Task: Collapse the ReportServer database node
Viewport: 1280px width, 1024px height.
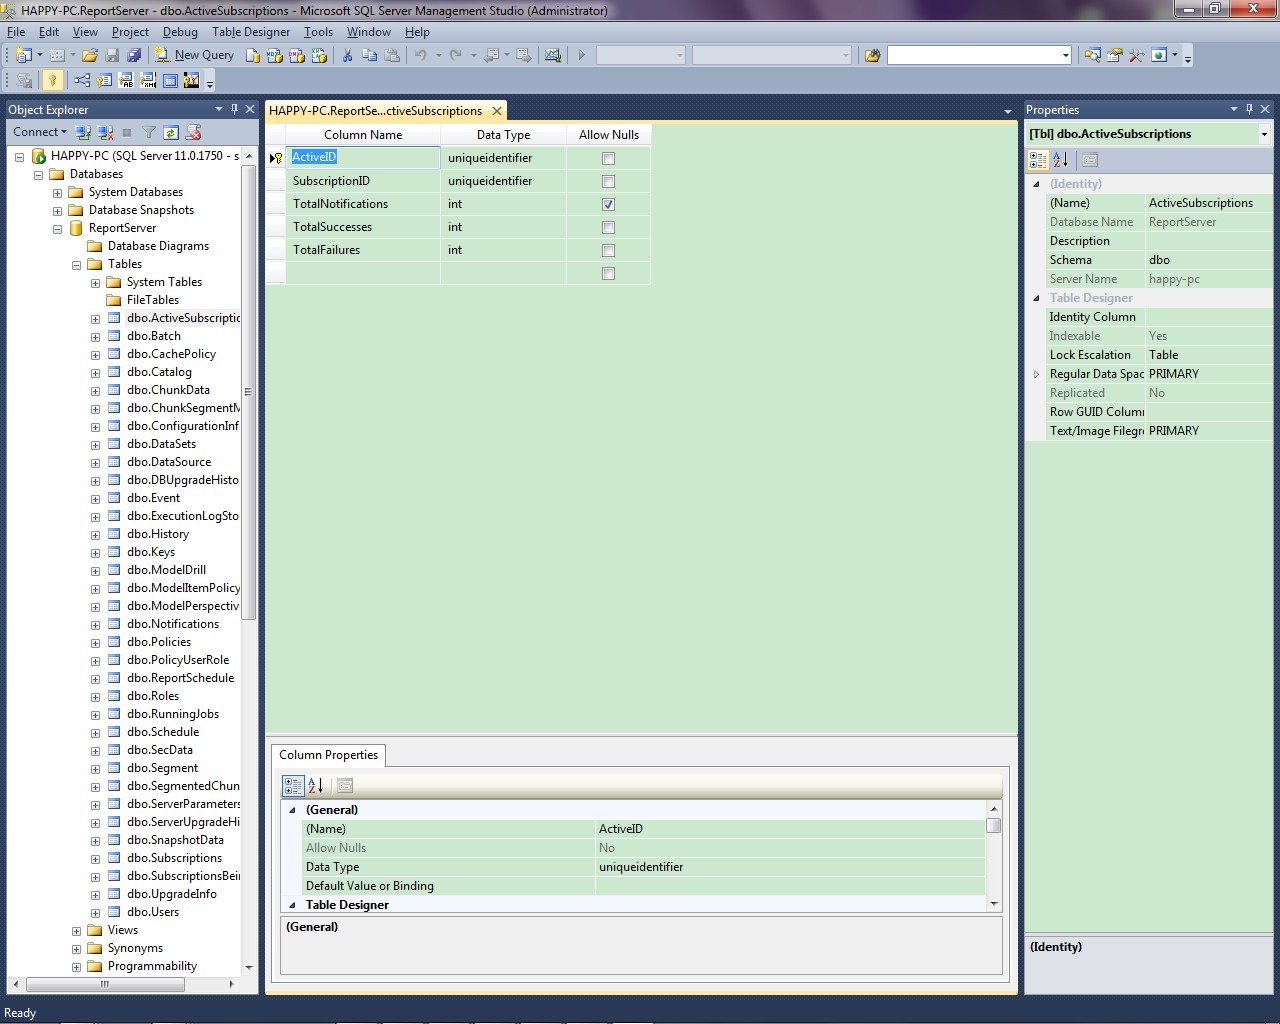Action: click(x=57, y=228)
